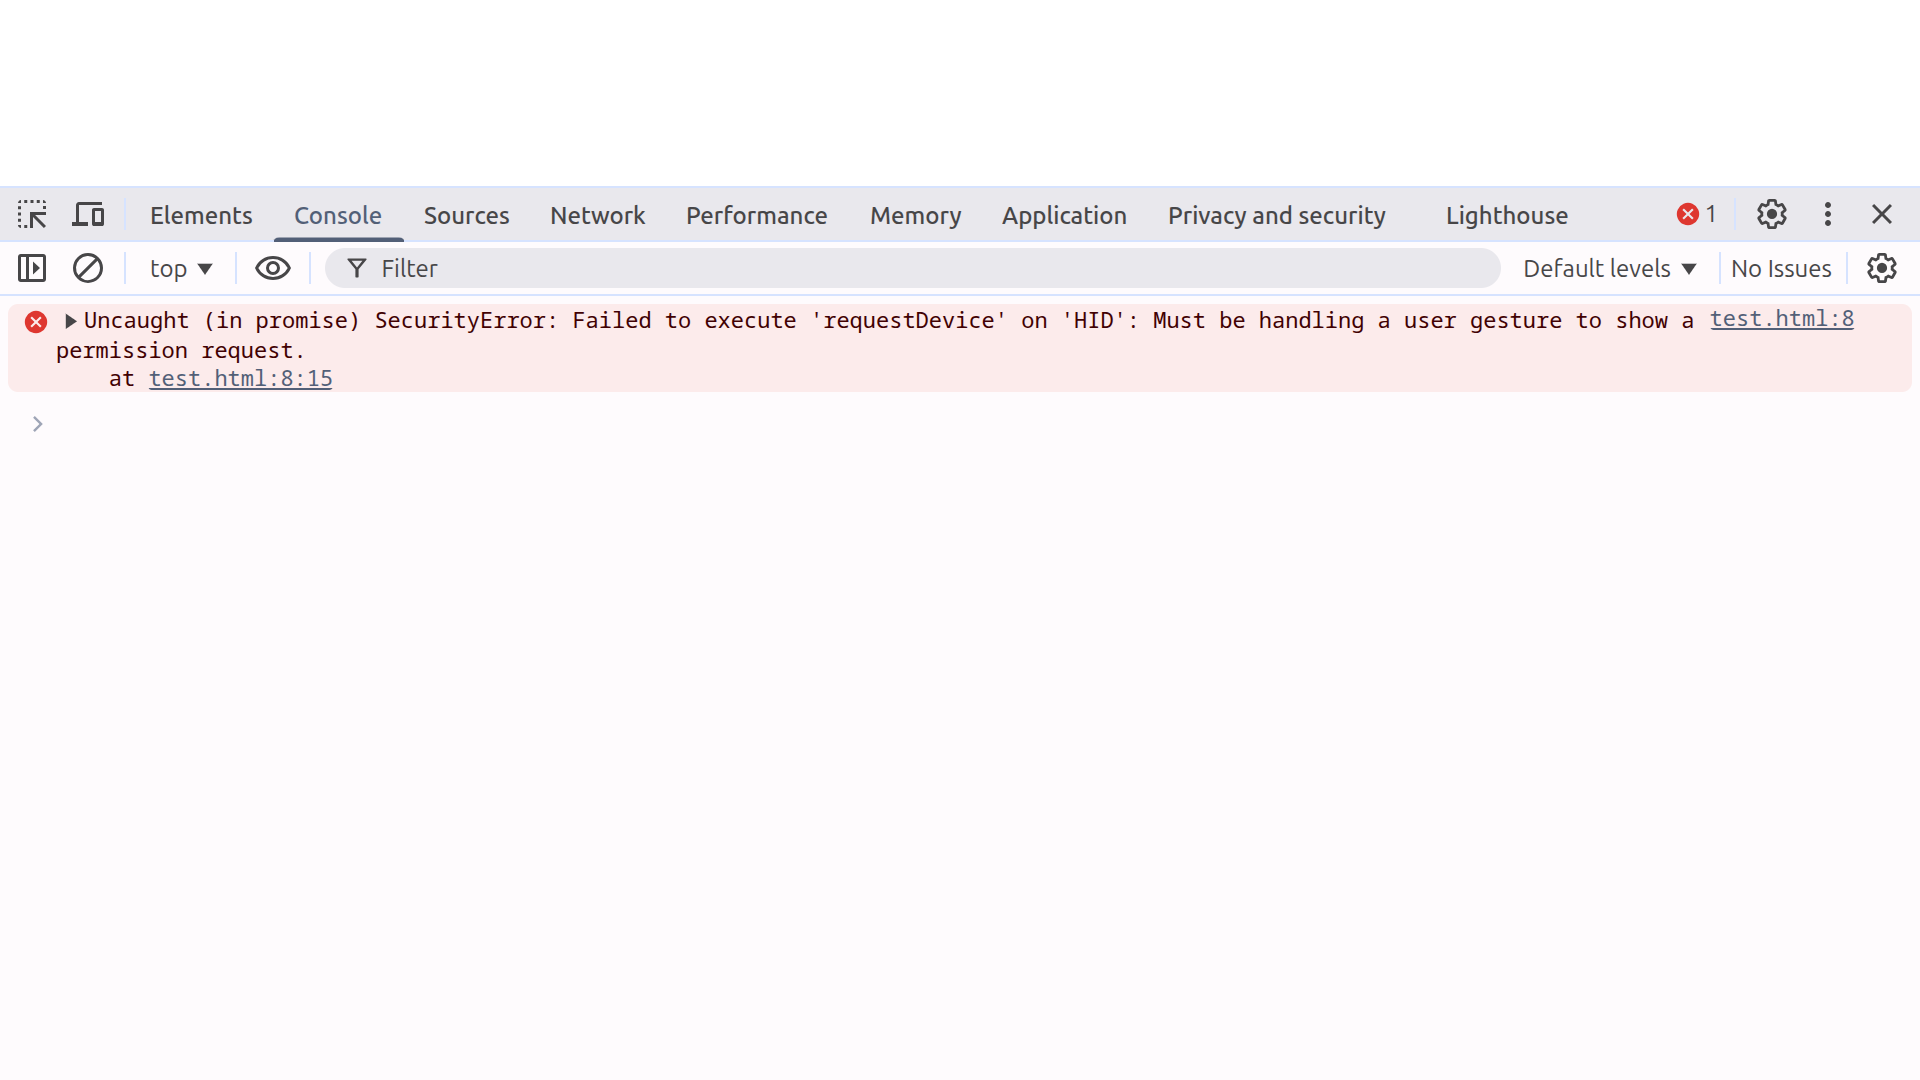Open console settings gear

pyautogui.click(x=1882, y=268)
